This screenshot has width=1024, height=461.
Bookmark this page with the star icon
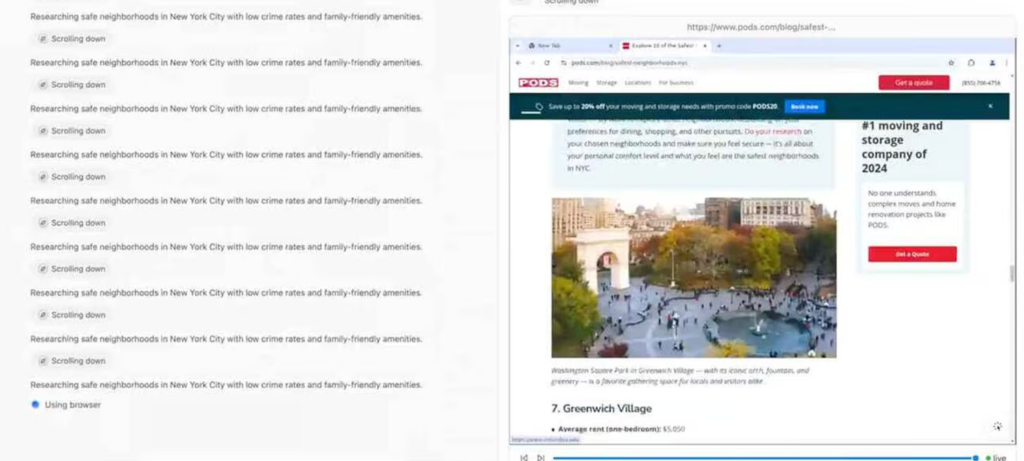[951, 63]
